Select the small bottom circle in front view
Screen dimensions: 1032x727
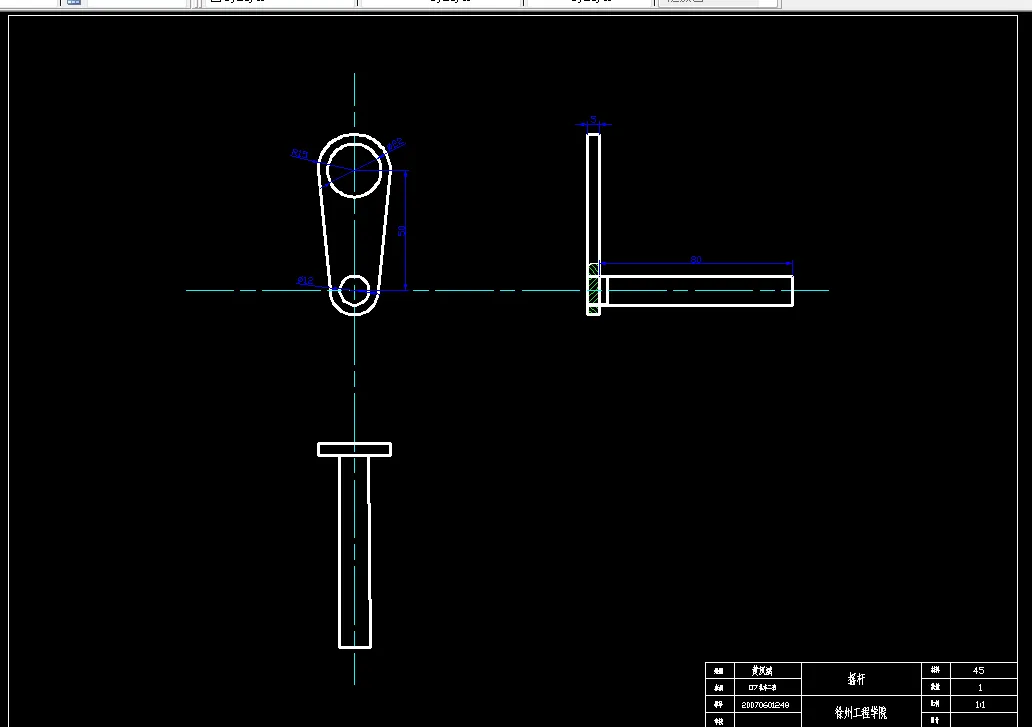tap(354, 291)
